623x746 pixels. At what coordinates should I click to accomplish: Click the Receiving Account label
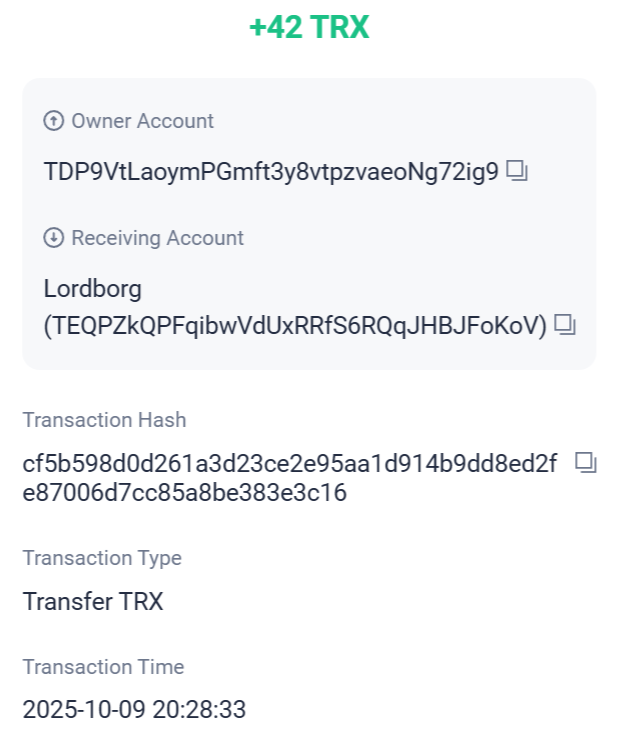pos(158,238)
